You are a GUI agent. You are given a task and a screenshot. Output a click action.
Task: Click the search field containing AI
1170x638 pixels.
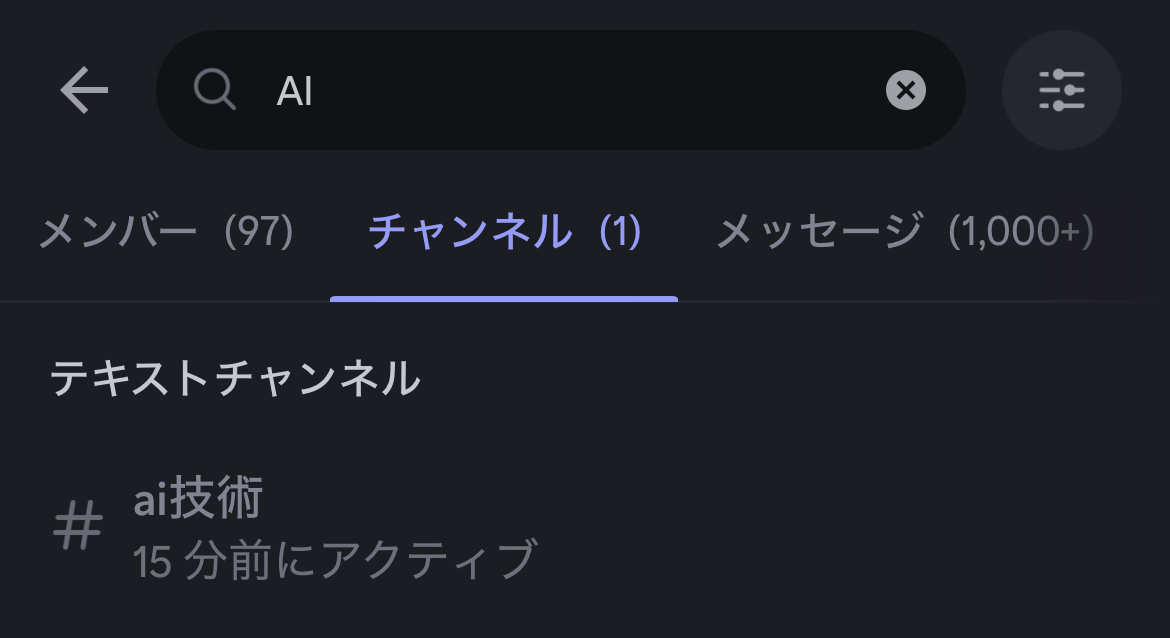[560, 91]
